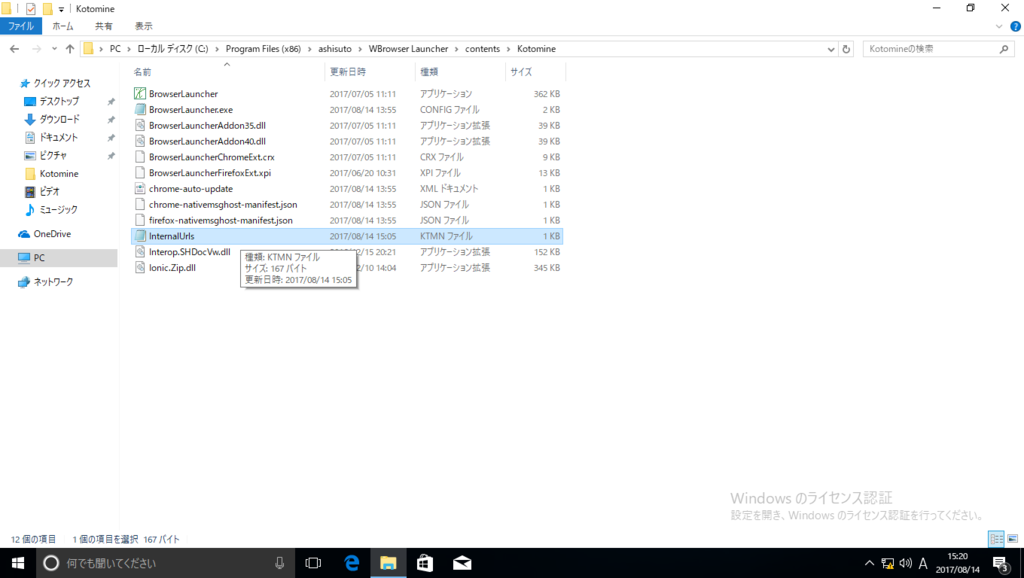Open the quick access toolbar customize dropdown
The height and width of the screenshot is (578, 1024).
coord(61,10)
